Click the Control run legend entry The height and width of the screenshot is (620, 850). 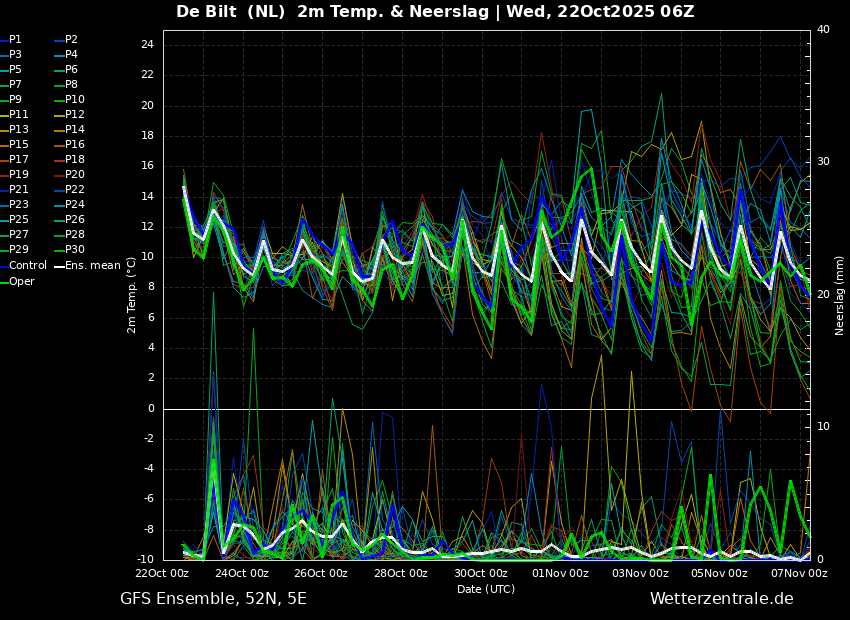(27, 266)
